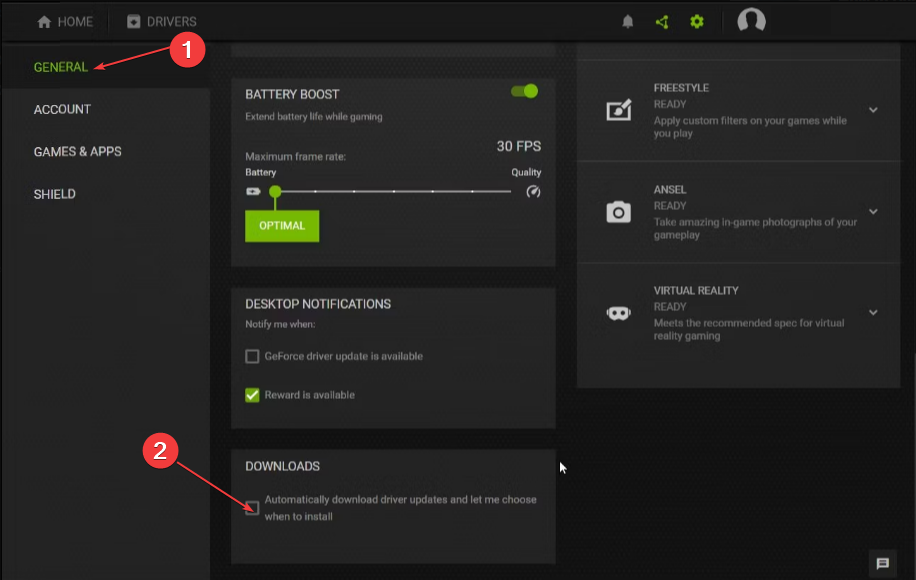916x580 pixels.
Task: Click the Ansel camera icon
Action: click(x=619, y=212)
